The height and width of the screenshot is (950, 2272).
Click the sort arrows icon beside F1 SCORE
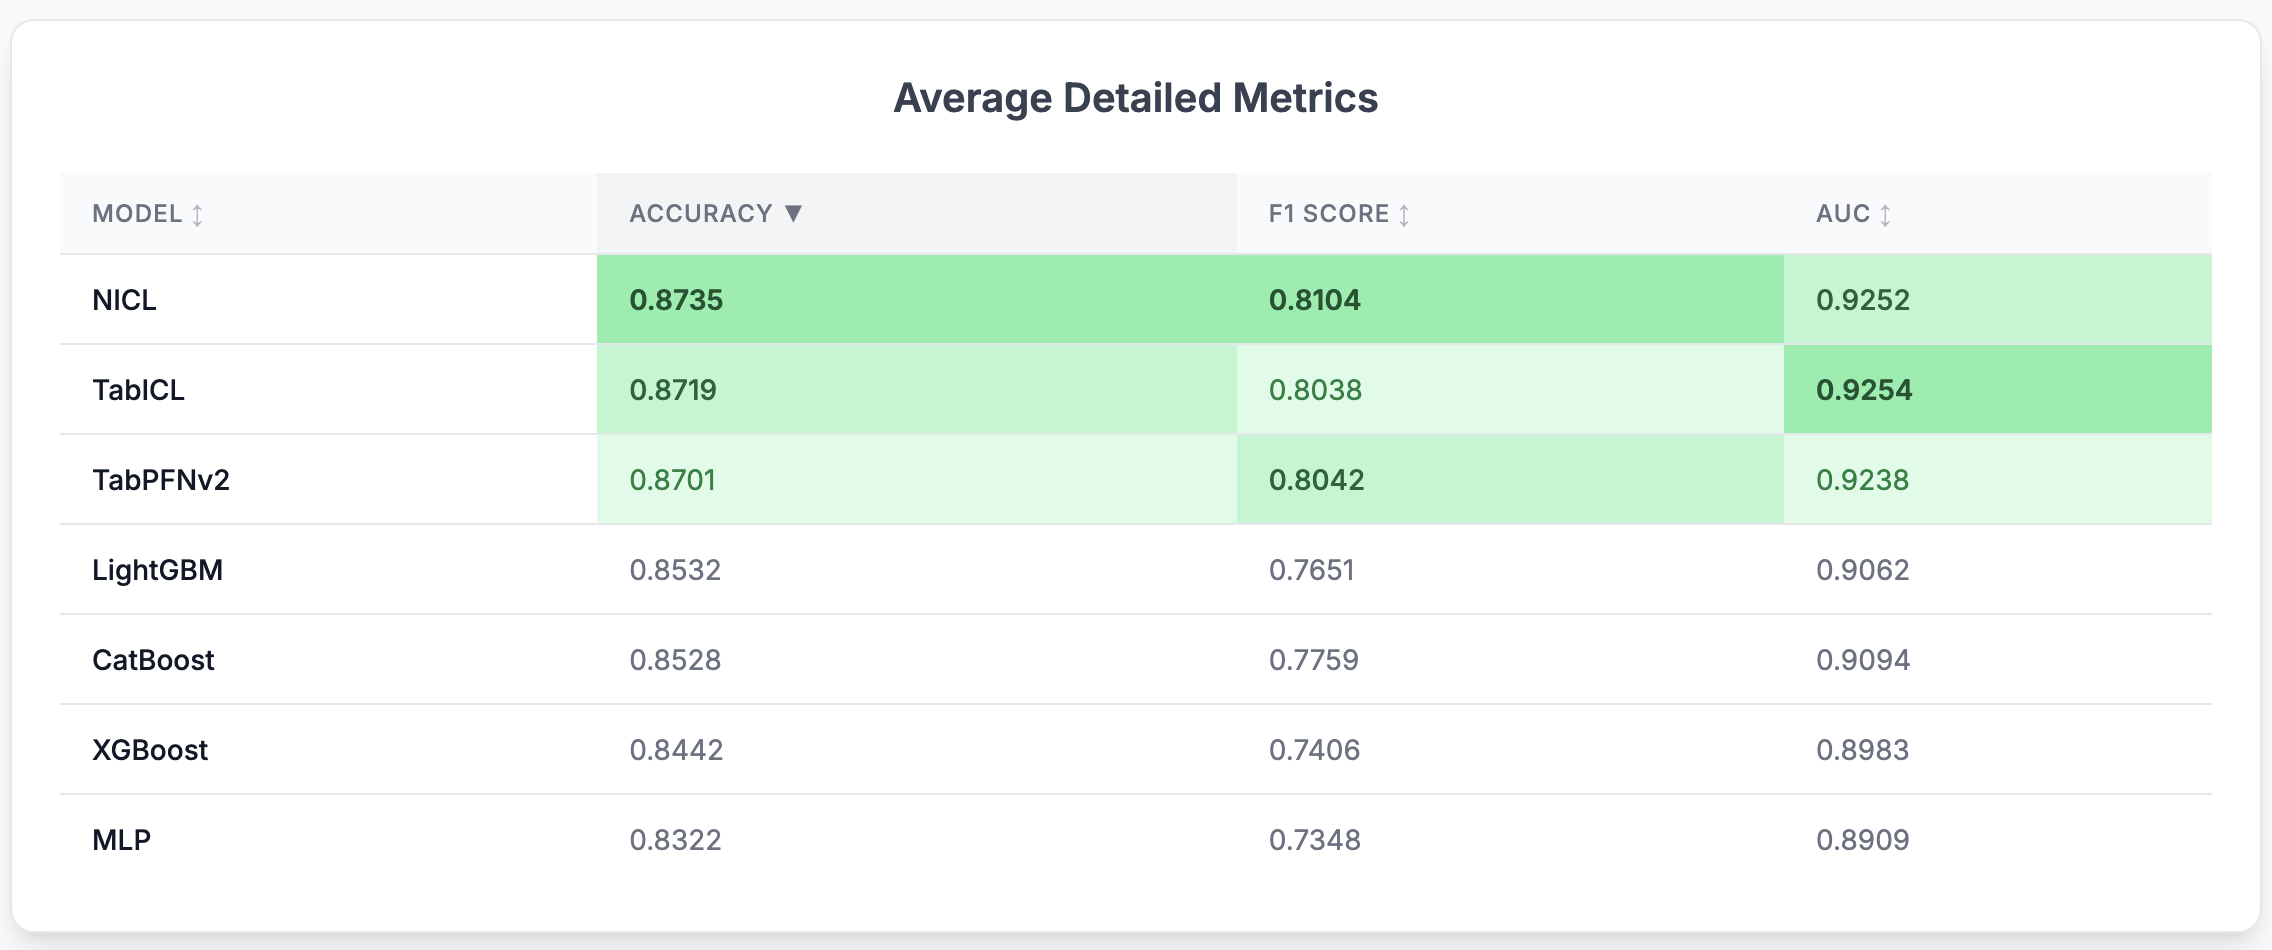[x=1404, y=215]
